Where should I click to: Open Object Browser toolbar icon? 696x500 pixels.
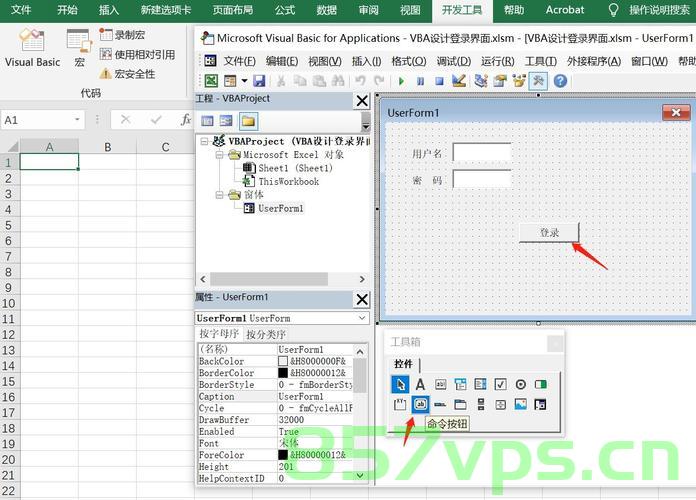pyautogui.click(x=519, y=81)
